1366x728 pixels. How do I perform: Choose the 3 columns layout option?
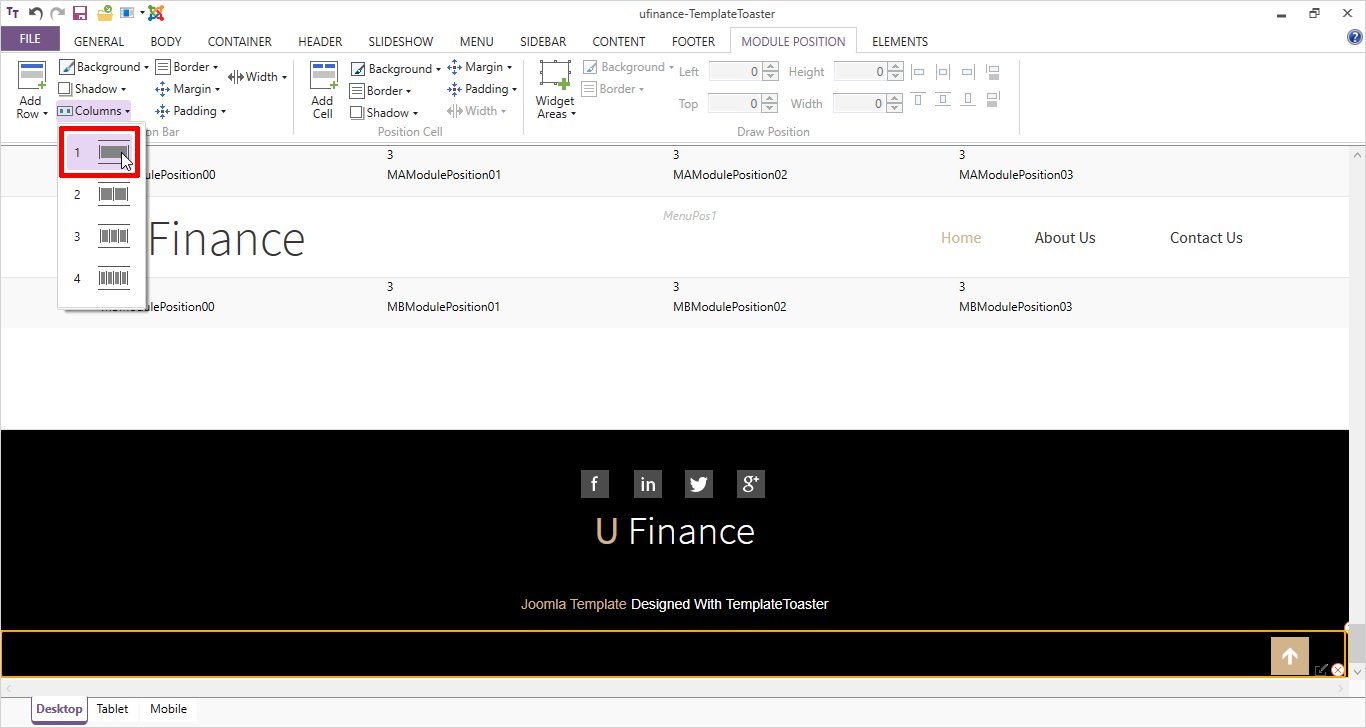click(102, 237)
